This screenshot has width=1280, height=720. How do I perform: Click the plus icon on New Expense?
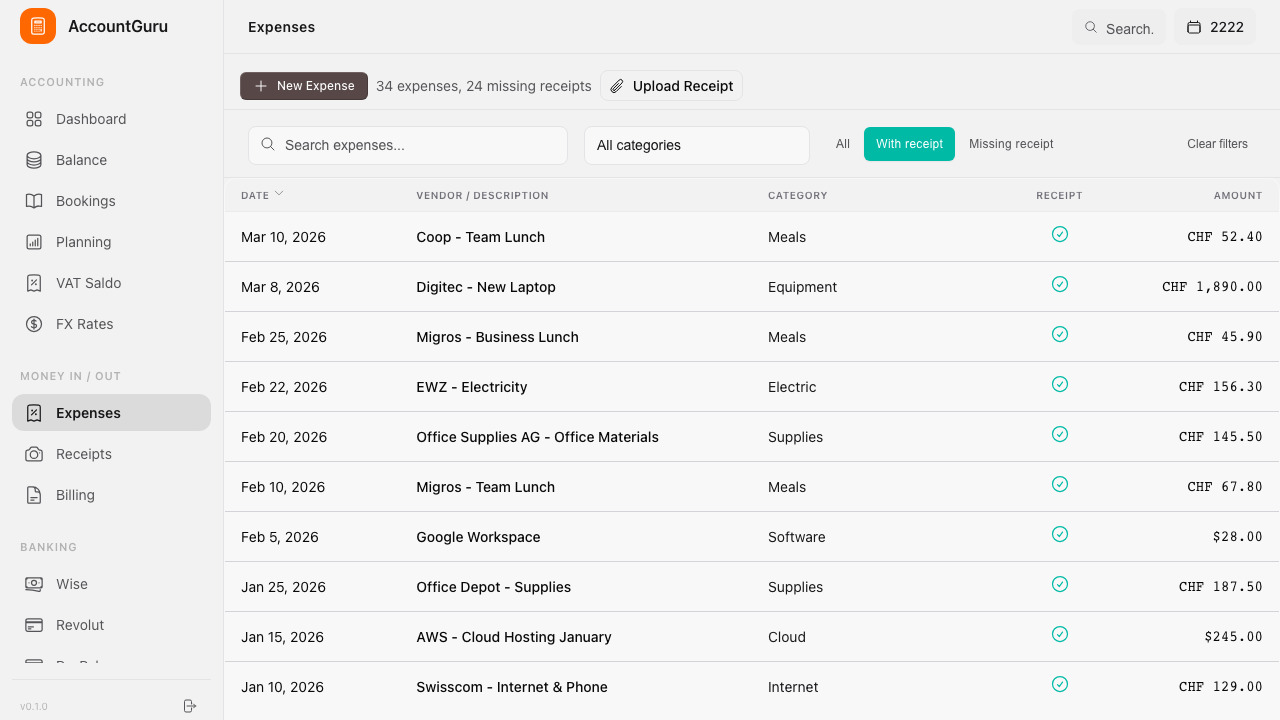261,86
